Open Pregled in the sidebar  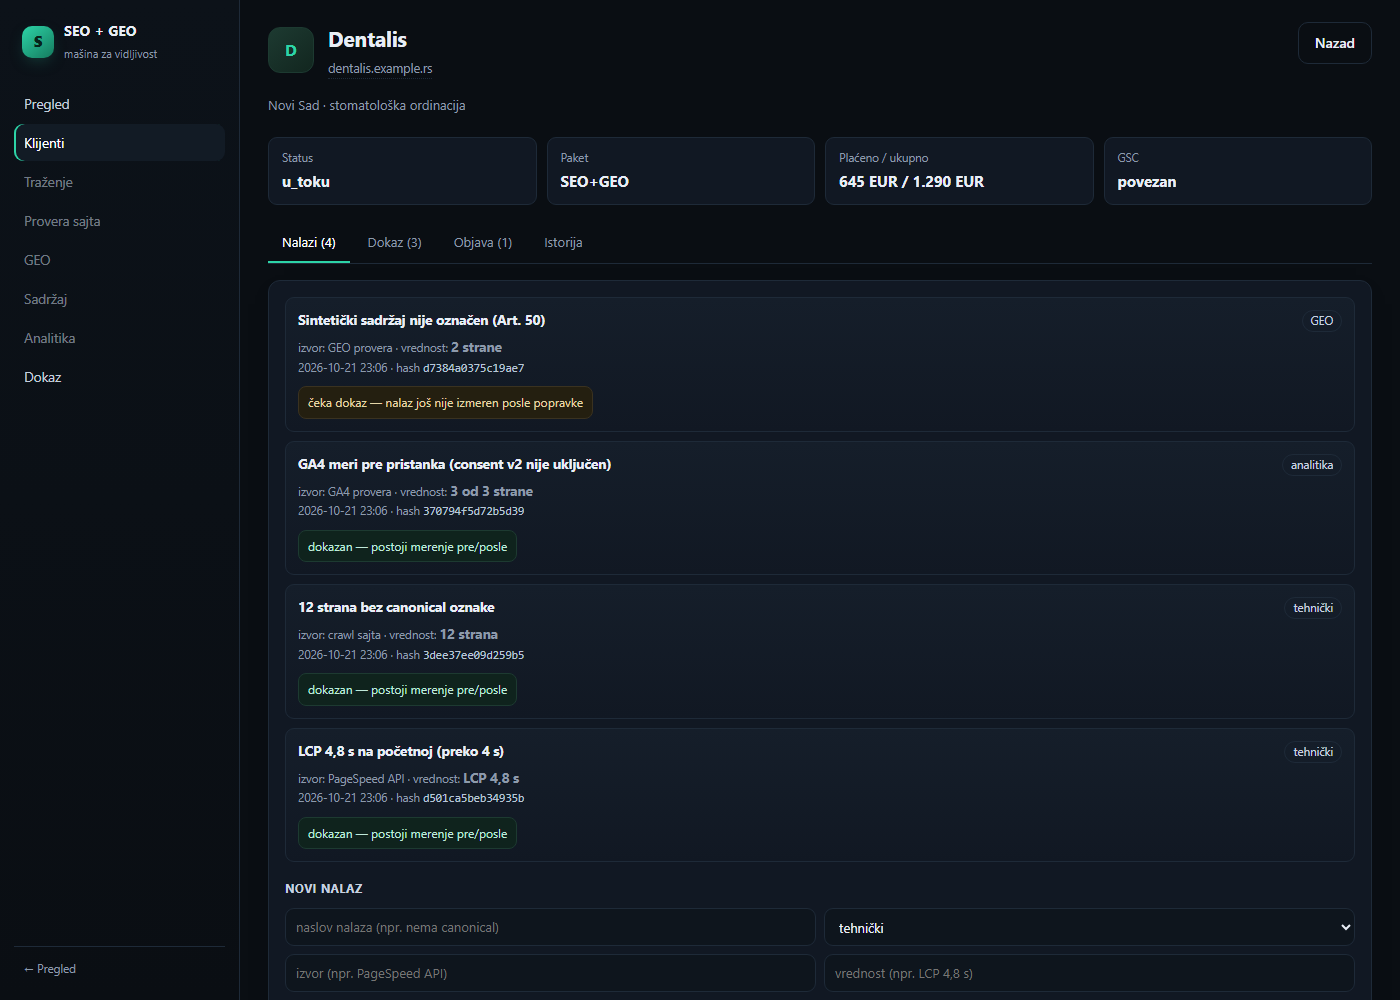[120, 104]
